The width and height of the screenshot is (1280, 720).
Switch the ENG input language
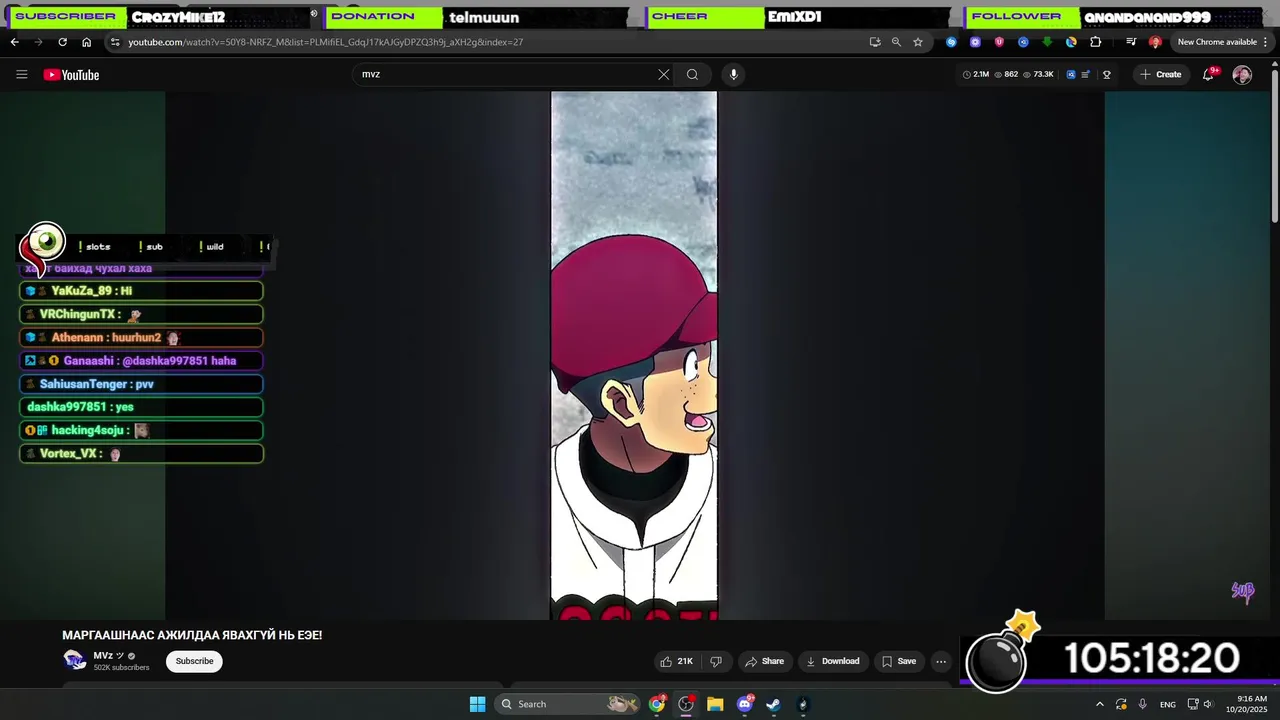(1168, 705)
